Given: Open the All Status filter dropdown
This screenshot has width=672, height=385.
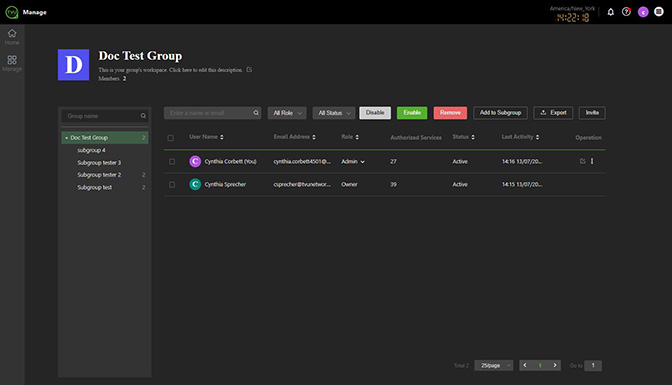Looking at the screenshot, I should pyautogui.click(x=334, y=113).
